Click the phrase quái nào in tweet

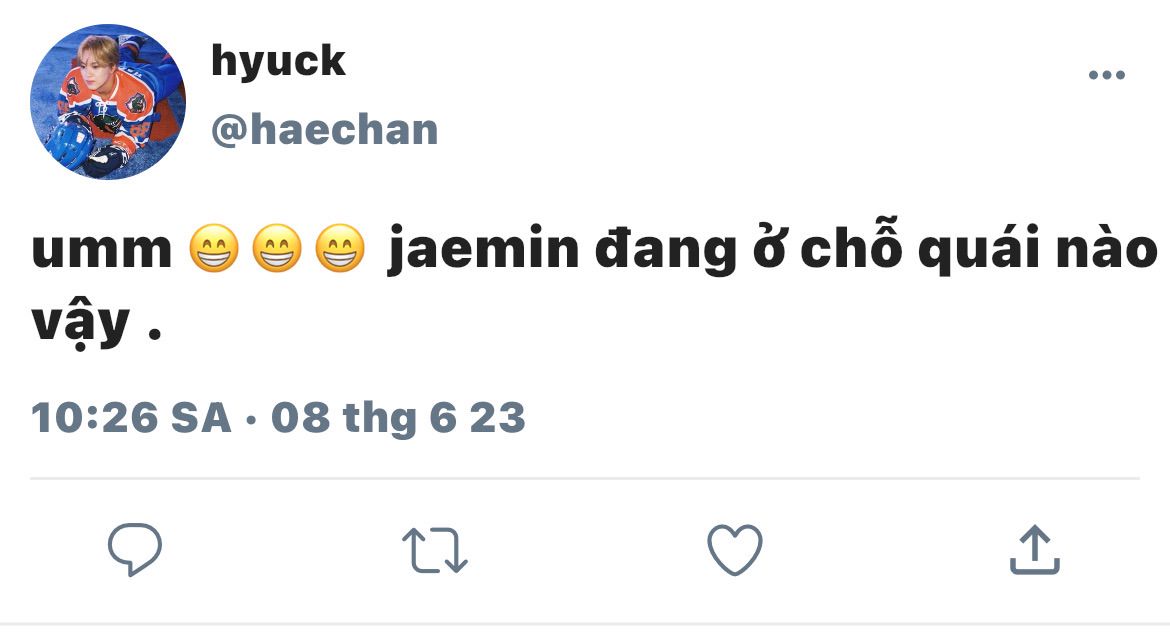(x=1038, y=250)
